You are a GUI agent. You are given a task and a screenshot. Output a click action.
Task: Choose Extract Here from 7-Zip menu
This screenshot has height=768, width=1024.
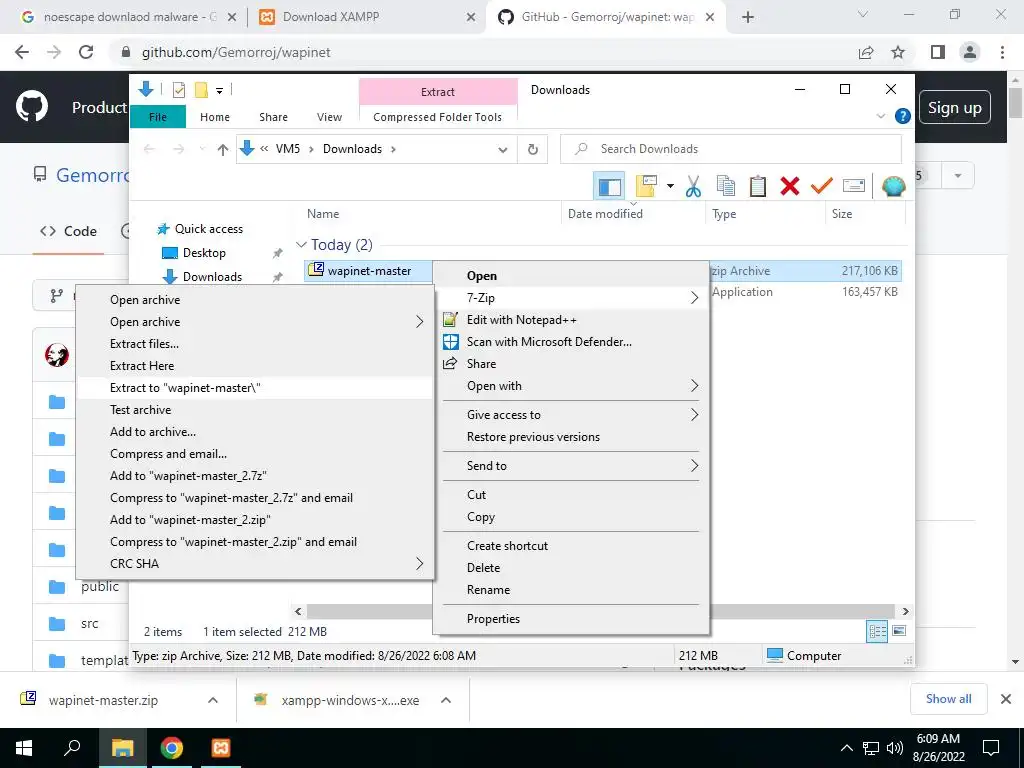255,366
